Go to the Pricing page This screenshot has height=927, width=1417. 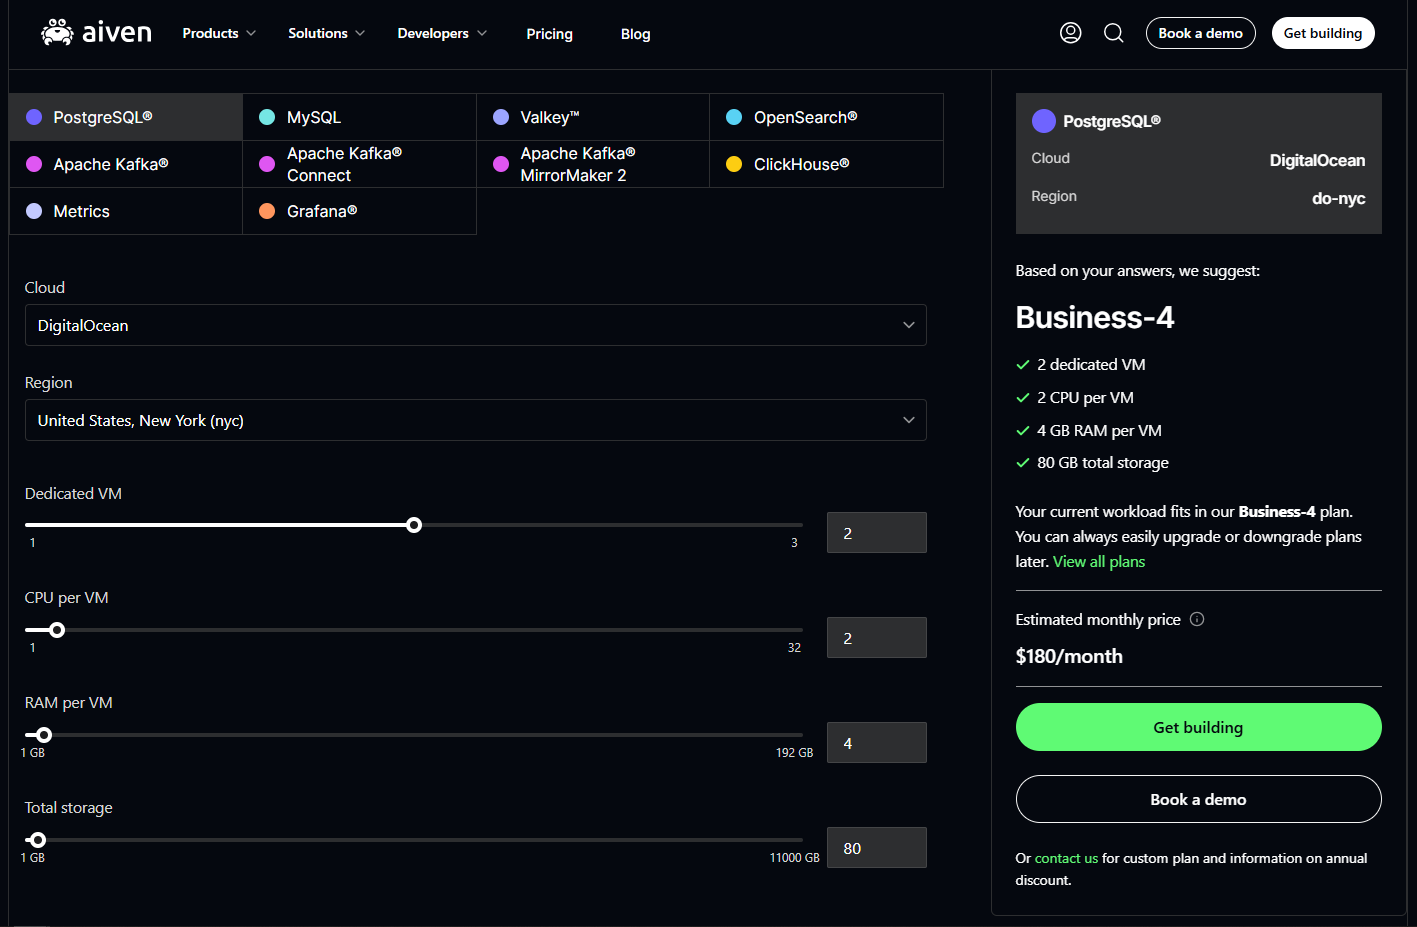coord(550,34)
